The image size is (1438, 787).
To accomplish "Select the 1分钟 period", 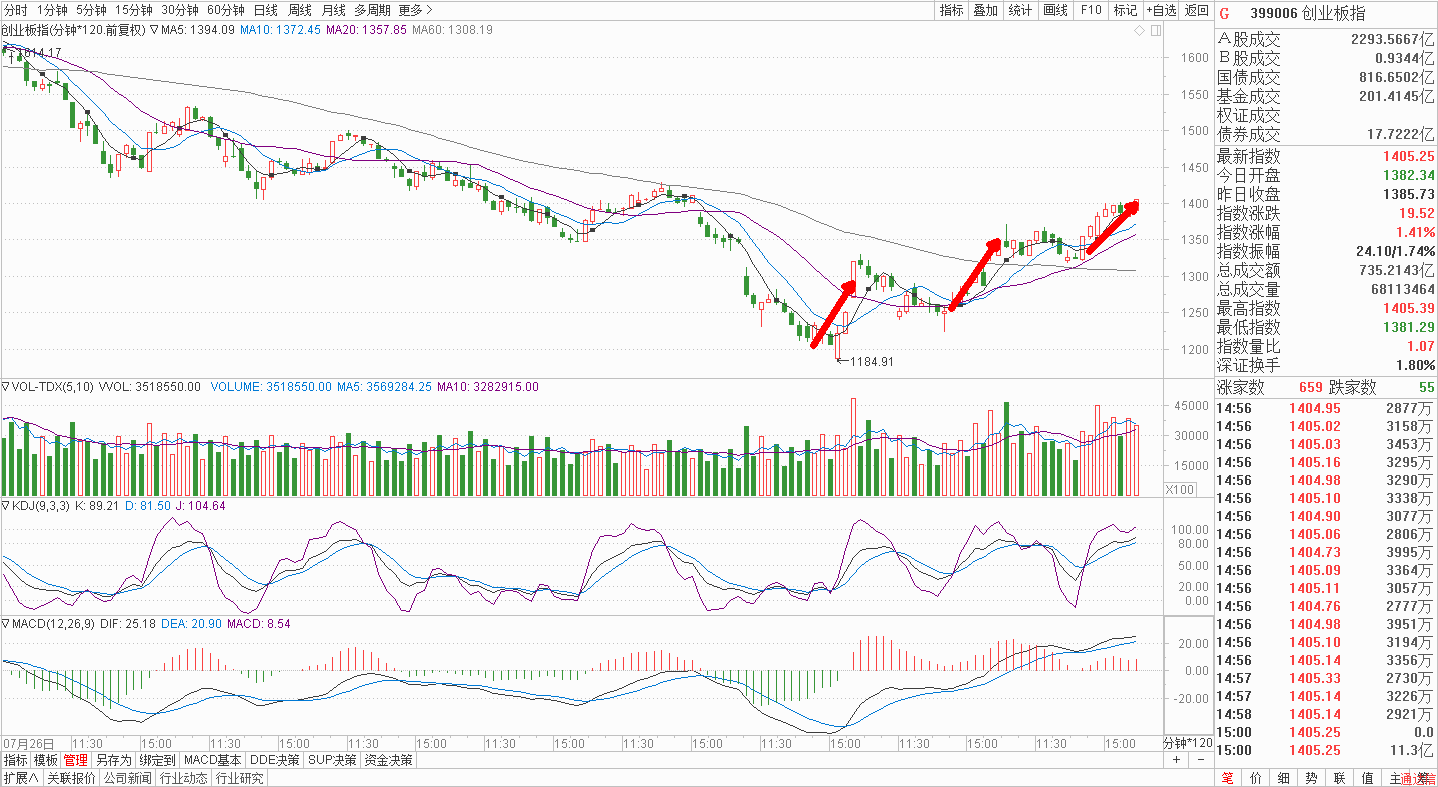I will click(52, 10).
